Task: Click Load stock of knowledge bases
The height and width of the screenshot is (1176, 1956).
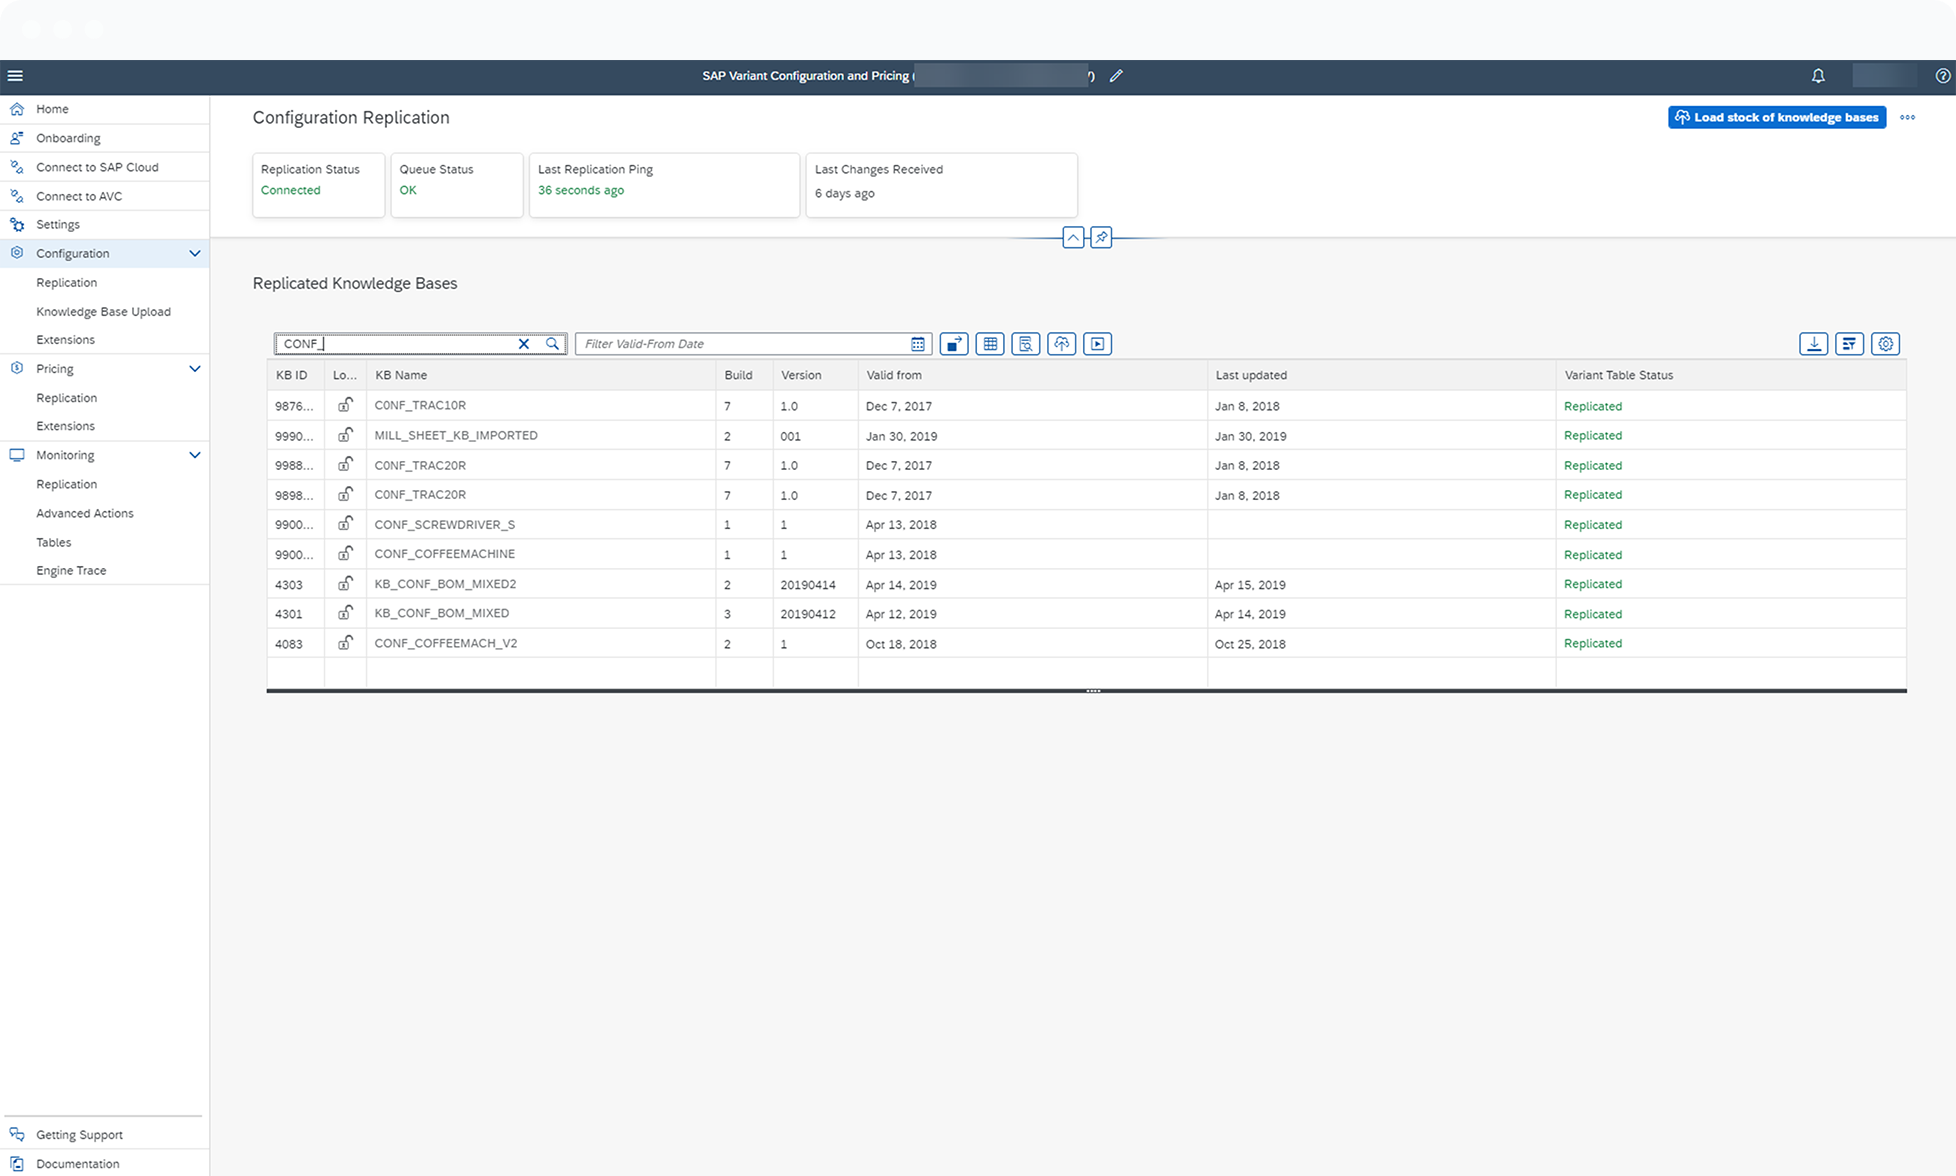Action: (1777, 117)
